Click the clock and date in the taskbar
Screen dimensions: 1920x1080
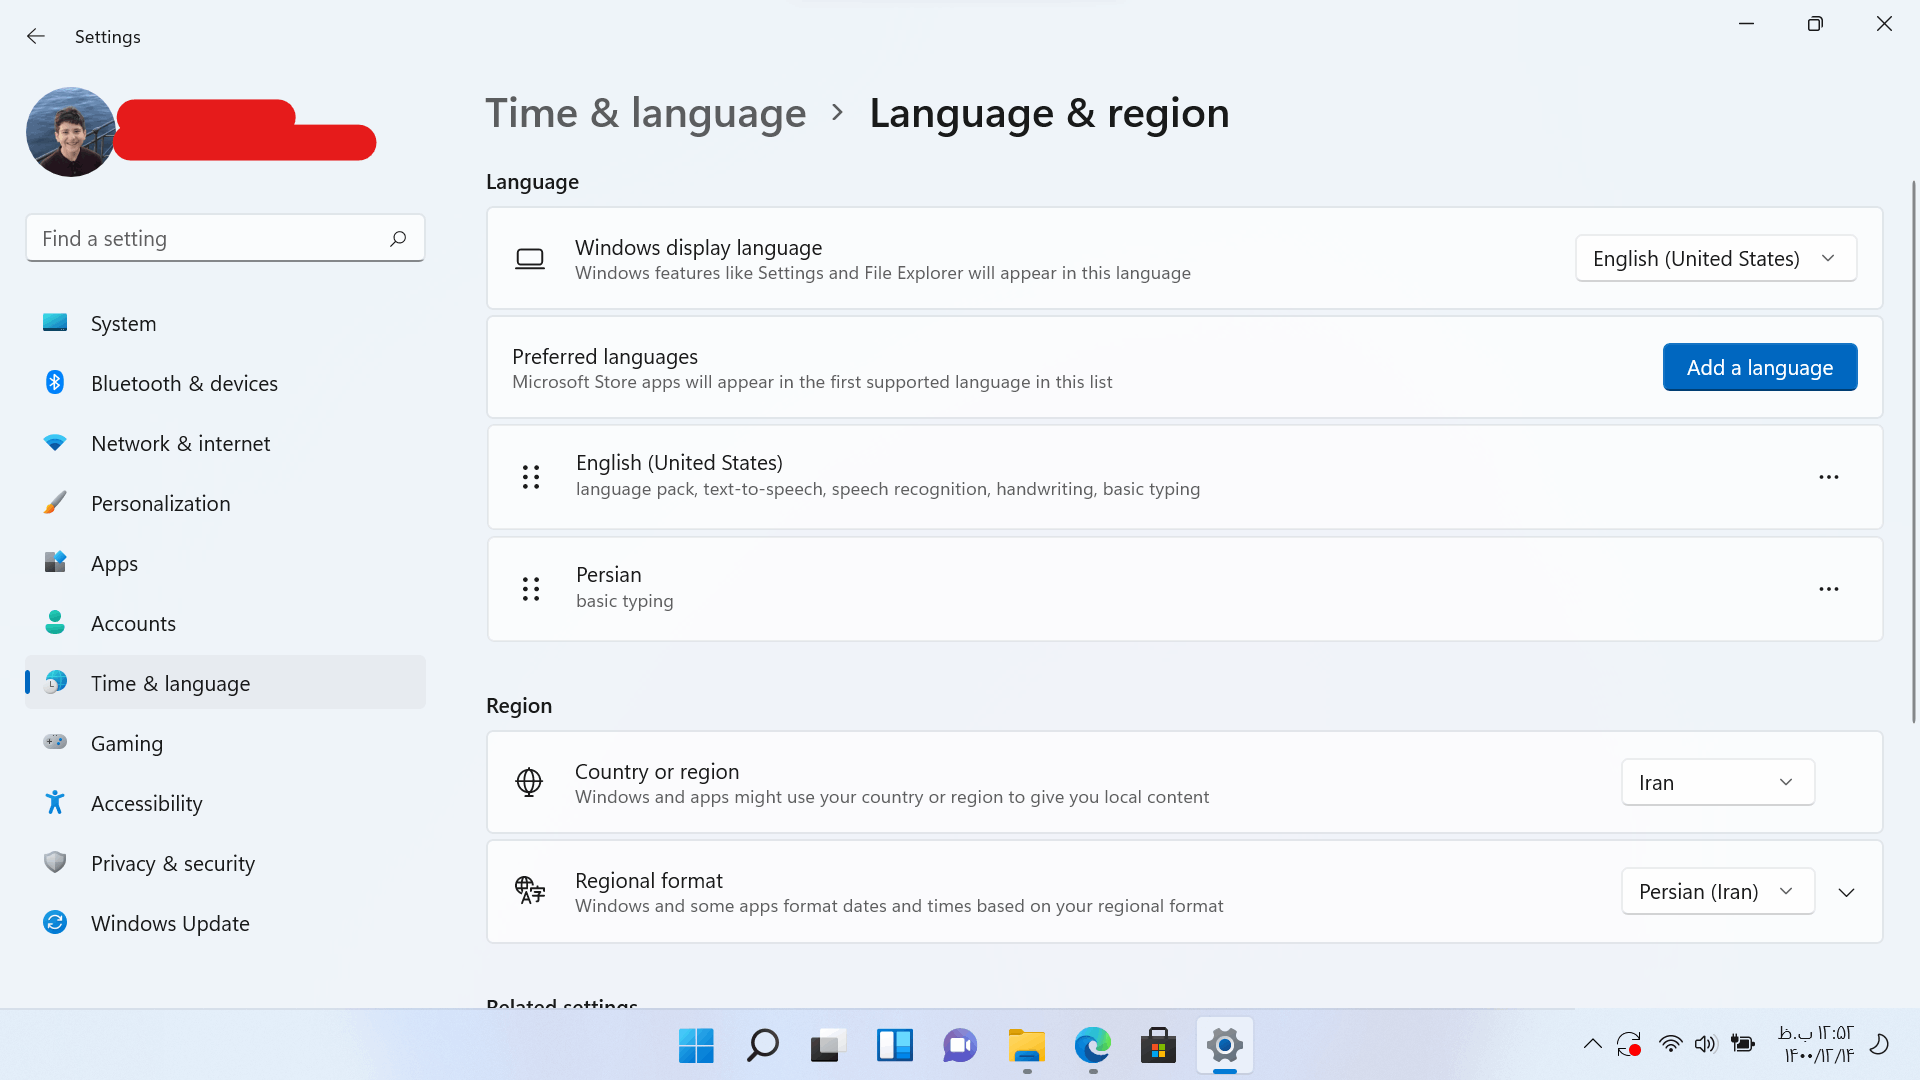coord(1816,1044)
